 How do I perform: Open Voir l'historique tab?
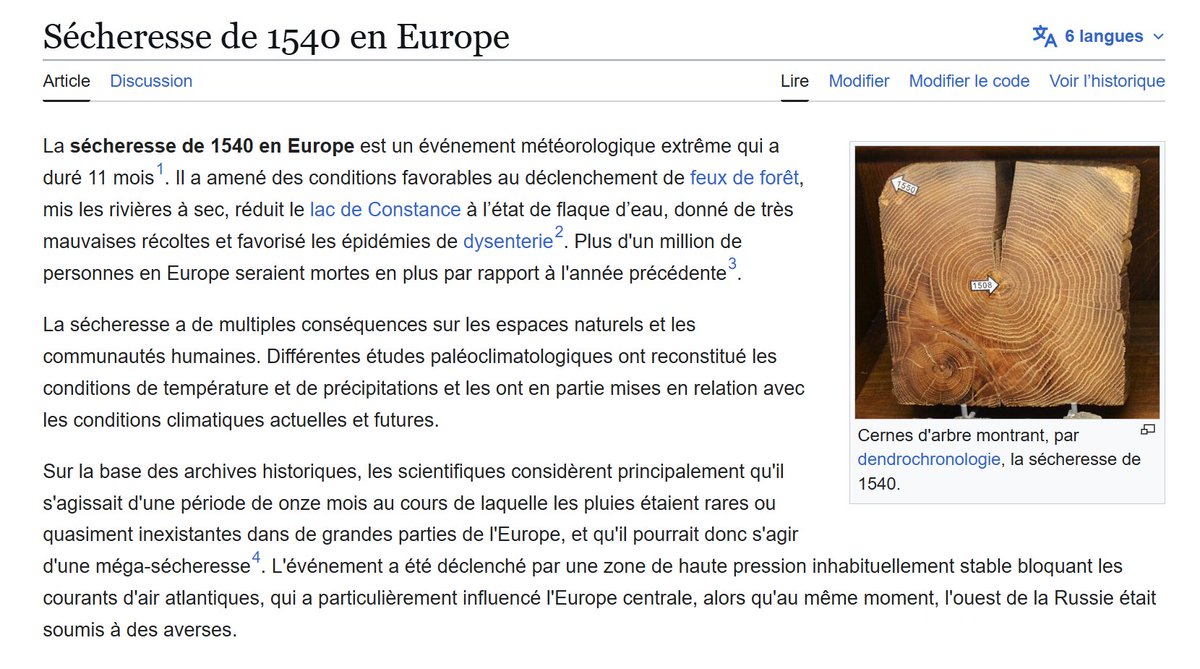pos(1107,81)
